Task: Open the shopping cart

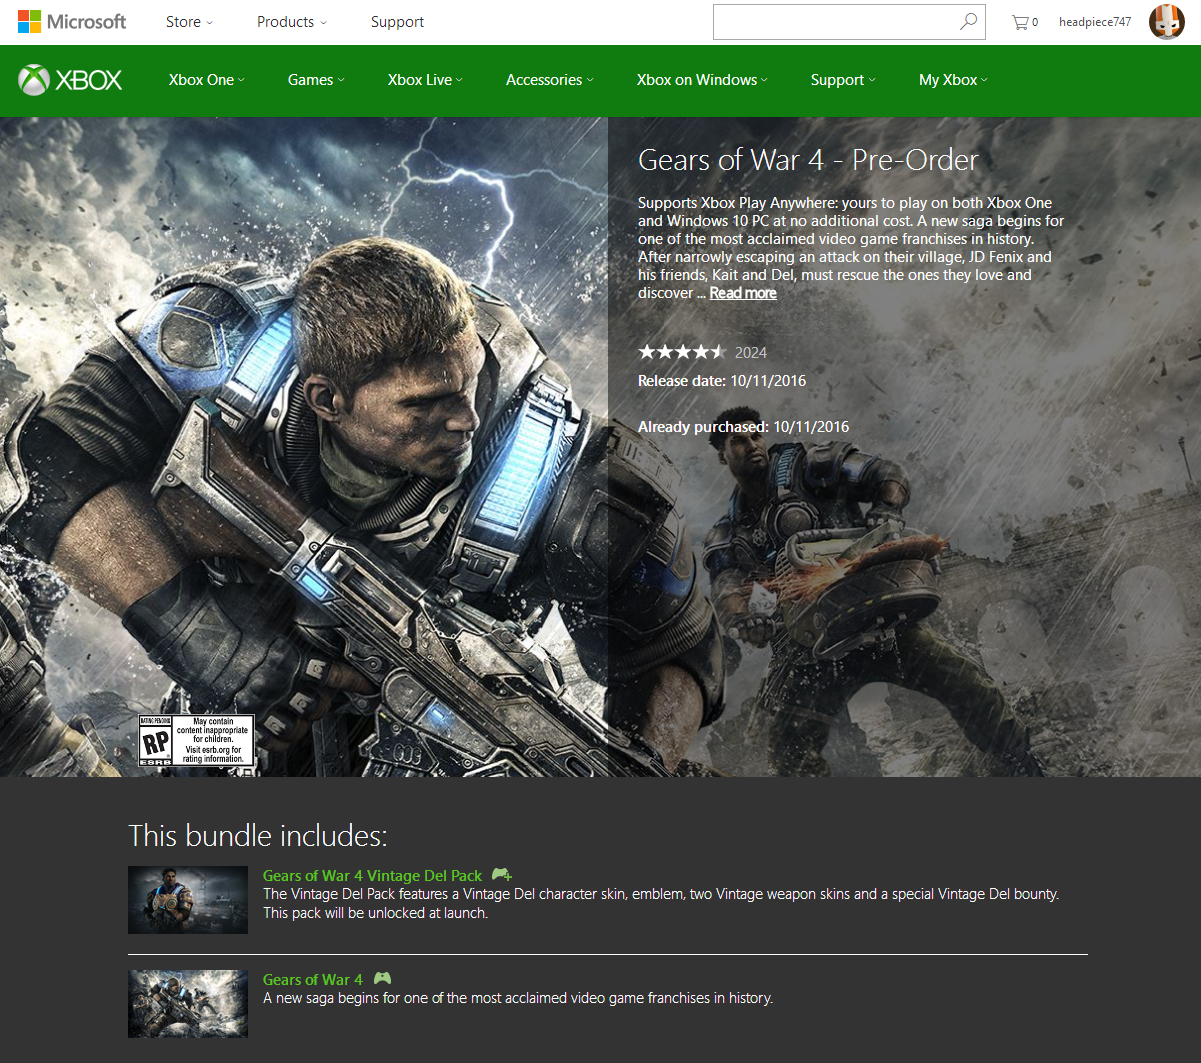Action: [1025, 22]
